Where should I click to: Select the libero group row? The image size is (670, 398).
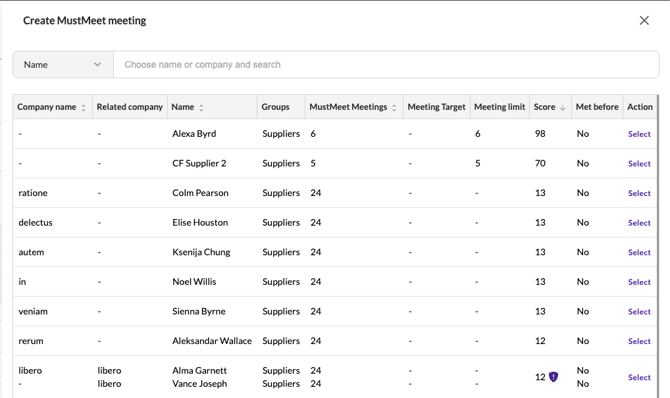(x=639, y=377)
